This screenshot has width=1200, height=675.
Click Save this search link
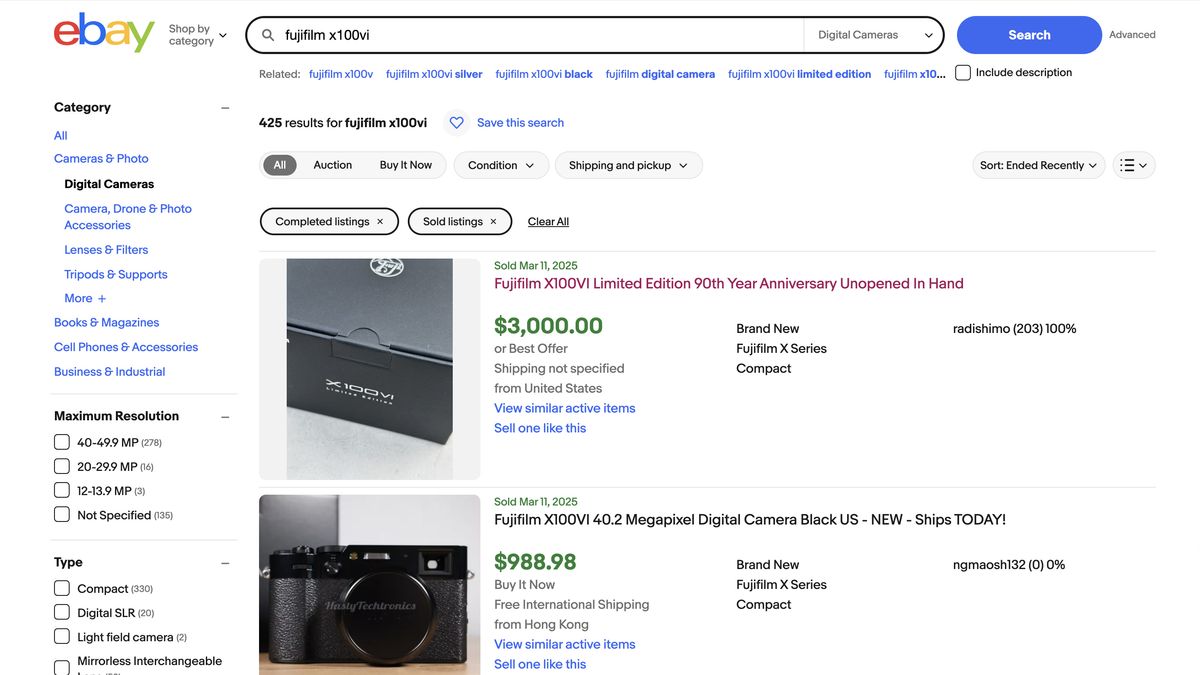[x=520, y=123]
